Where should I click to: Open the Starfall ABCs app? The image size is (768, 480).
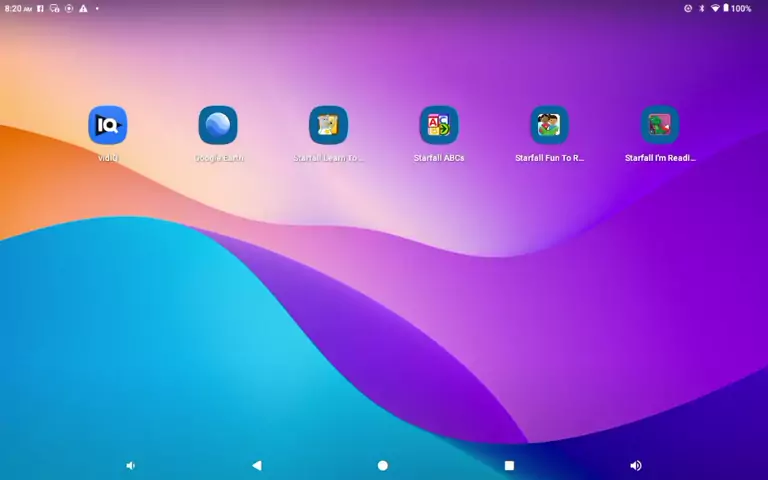(x=439, y=125)
